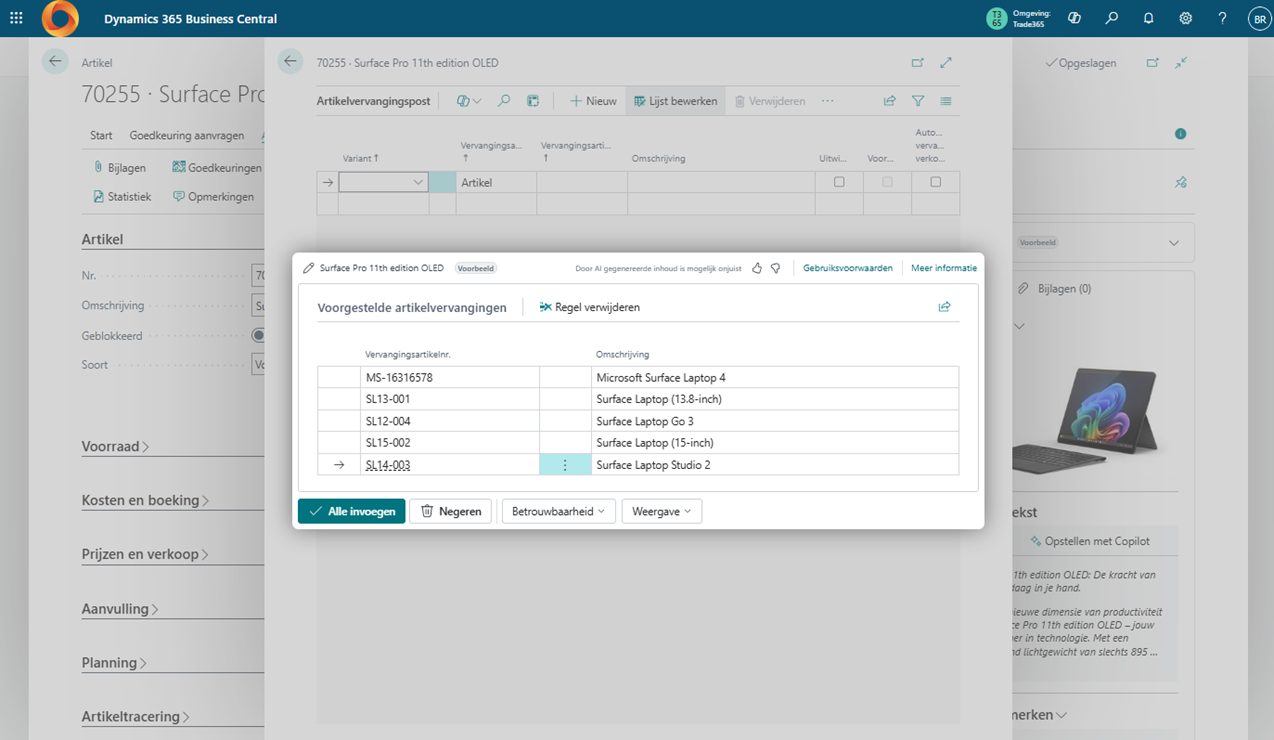
Task: Expand the Weergave dropdown
Action: click(661, 511)
